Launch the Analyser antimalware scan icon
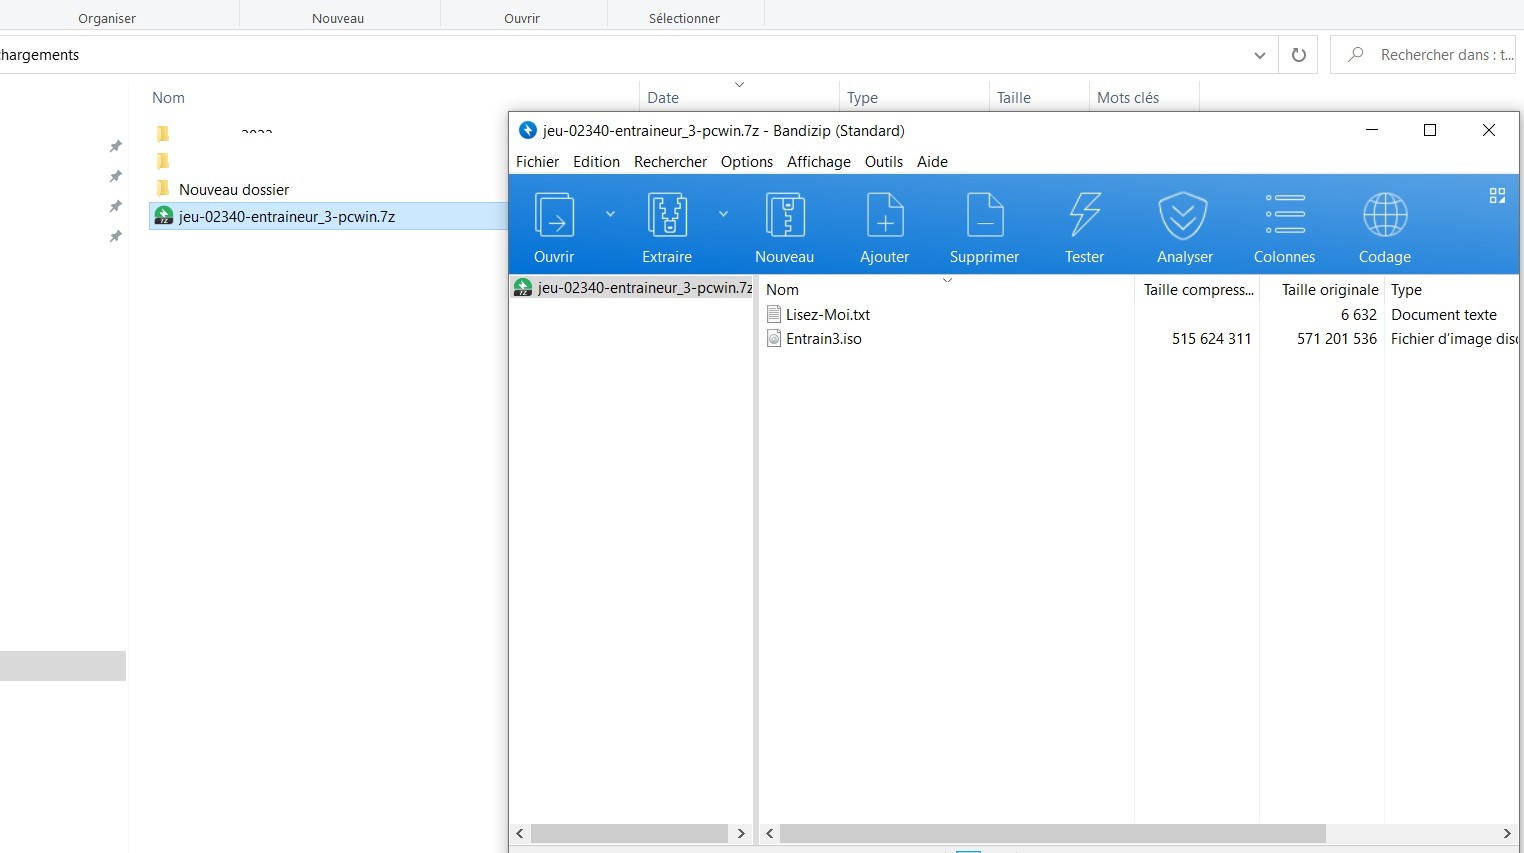 (x=1184, y=215)
